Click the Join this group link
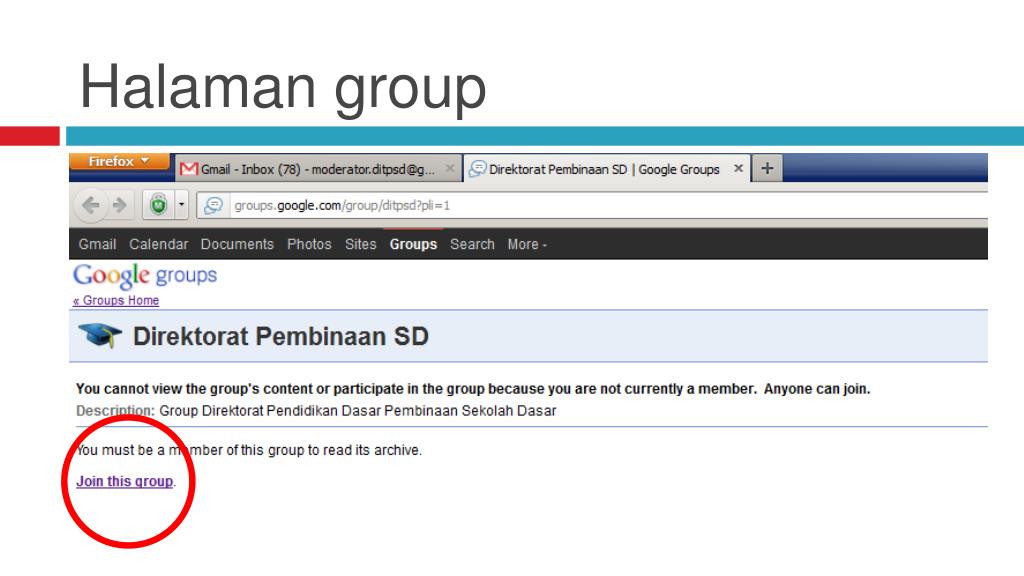Viewport: 1024px width, 576px height. (125, 481)
